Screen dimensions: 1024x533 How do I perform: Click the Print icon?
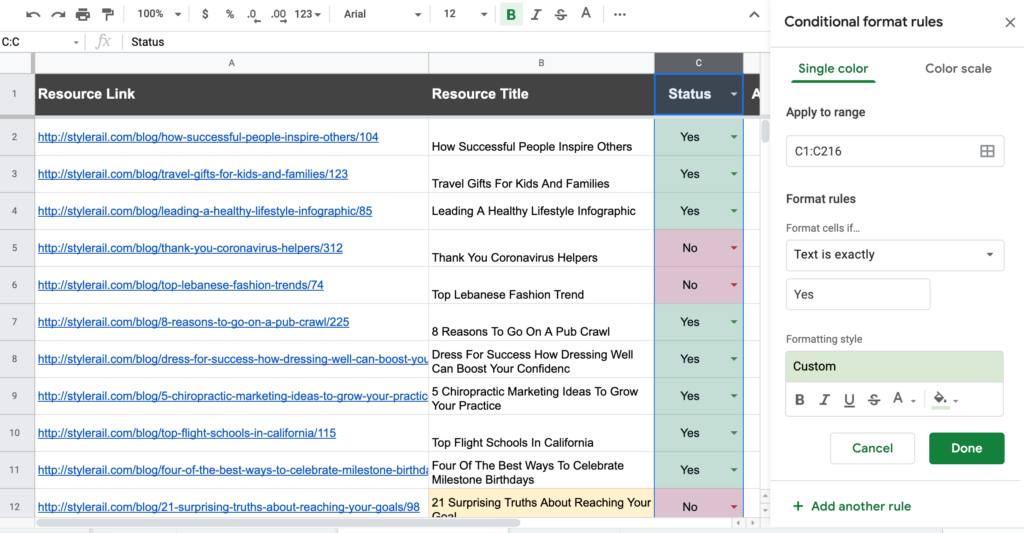pyautogui.click(x=82, y=14)
